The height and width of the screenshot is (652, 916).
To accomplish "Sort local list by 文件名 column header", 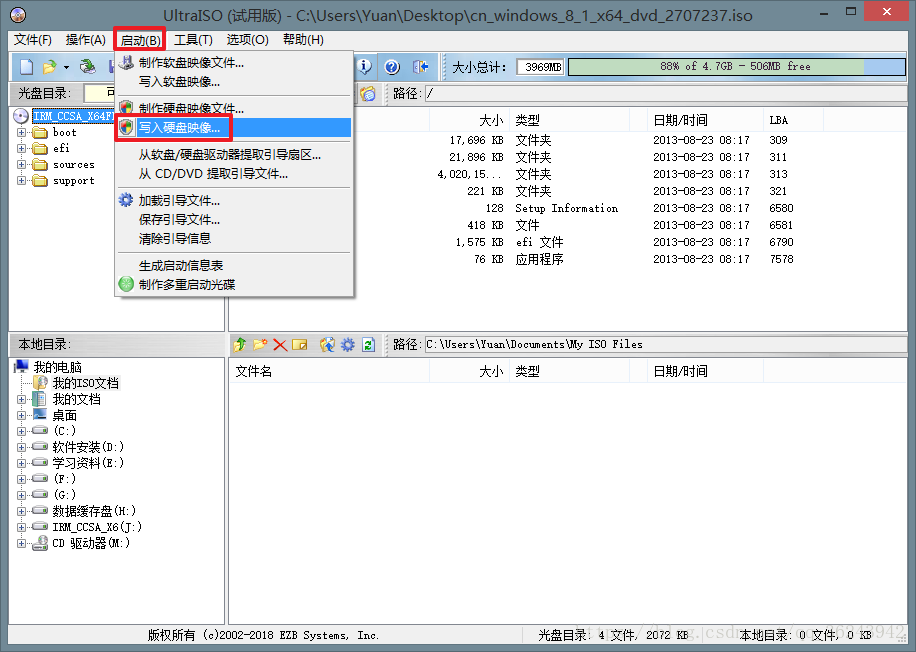I will tap(329, 371).
